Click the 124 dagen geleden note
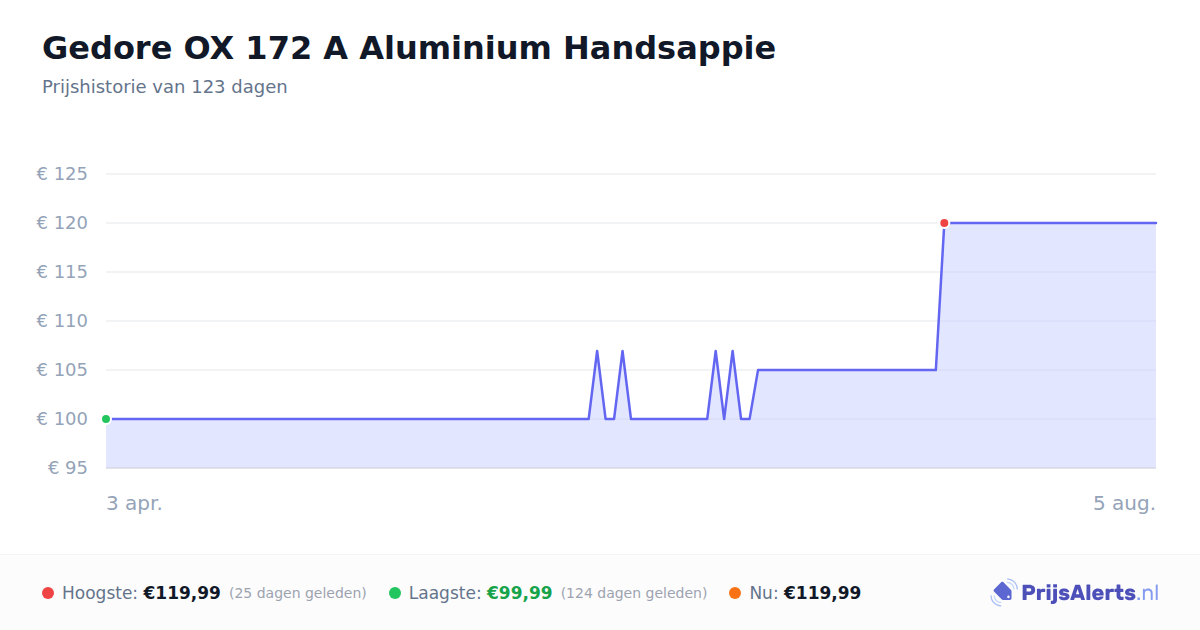1200x630 pixels. click(x=634, y=593)
